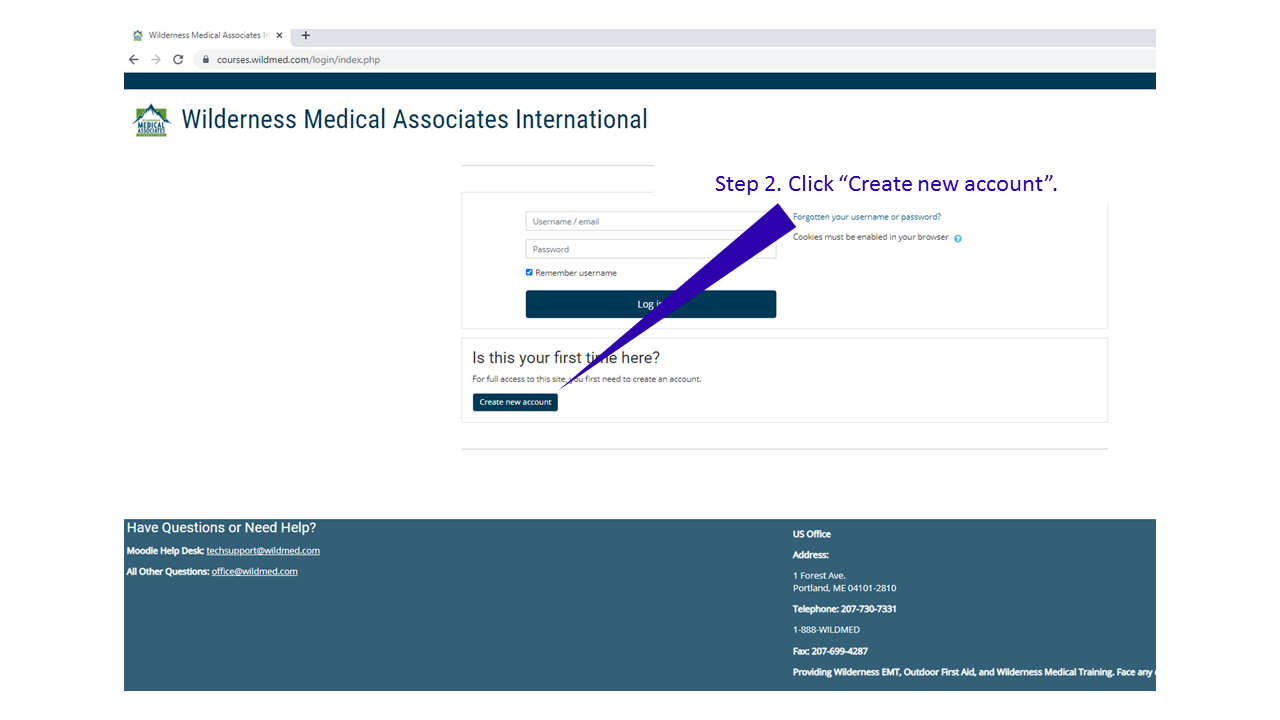Click 'Portland, ME 04101-2810' text
Image resolution: width=1280 pixels, height=720 pixels.
coord(844,588)
